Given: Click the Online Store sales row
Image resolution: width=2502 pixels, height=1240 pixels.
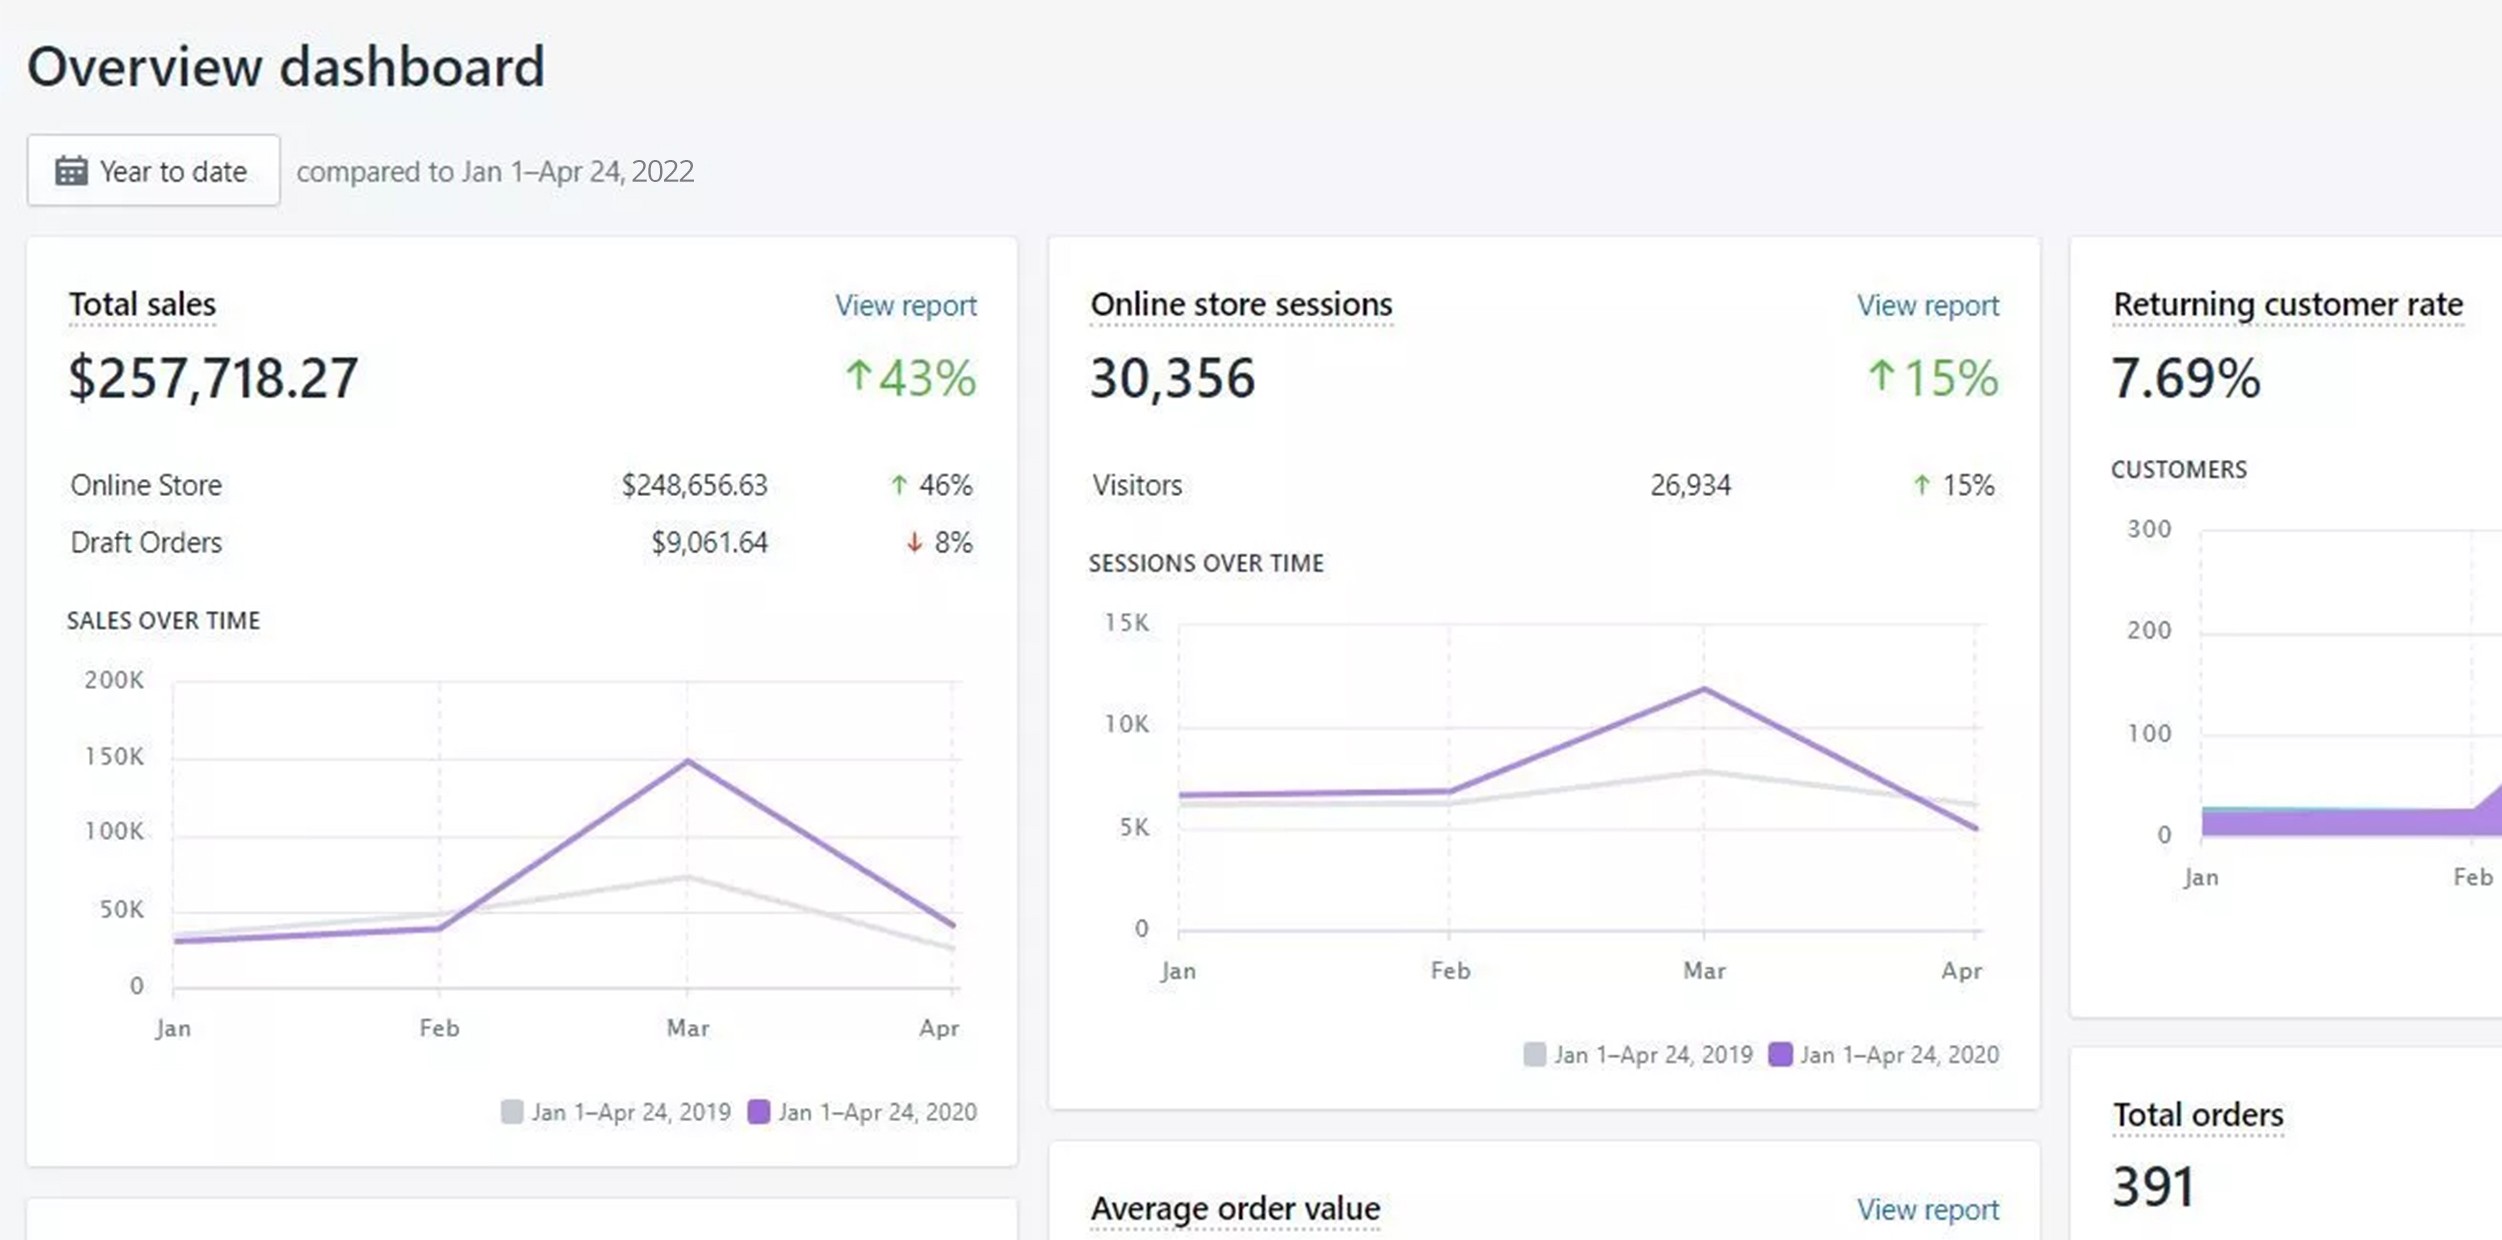Looking at the screenshot, I should tap(145, 485).
